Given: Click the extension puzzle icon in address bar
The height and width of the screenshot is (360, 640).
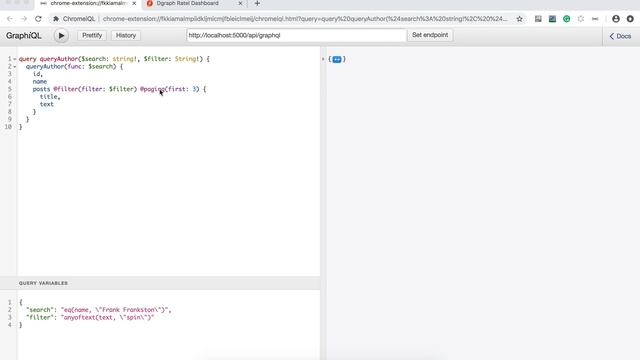Looking at the screenshot, I should tap(56, 19).
